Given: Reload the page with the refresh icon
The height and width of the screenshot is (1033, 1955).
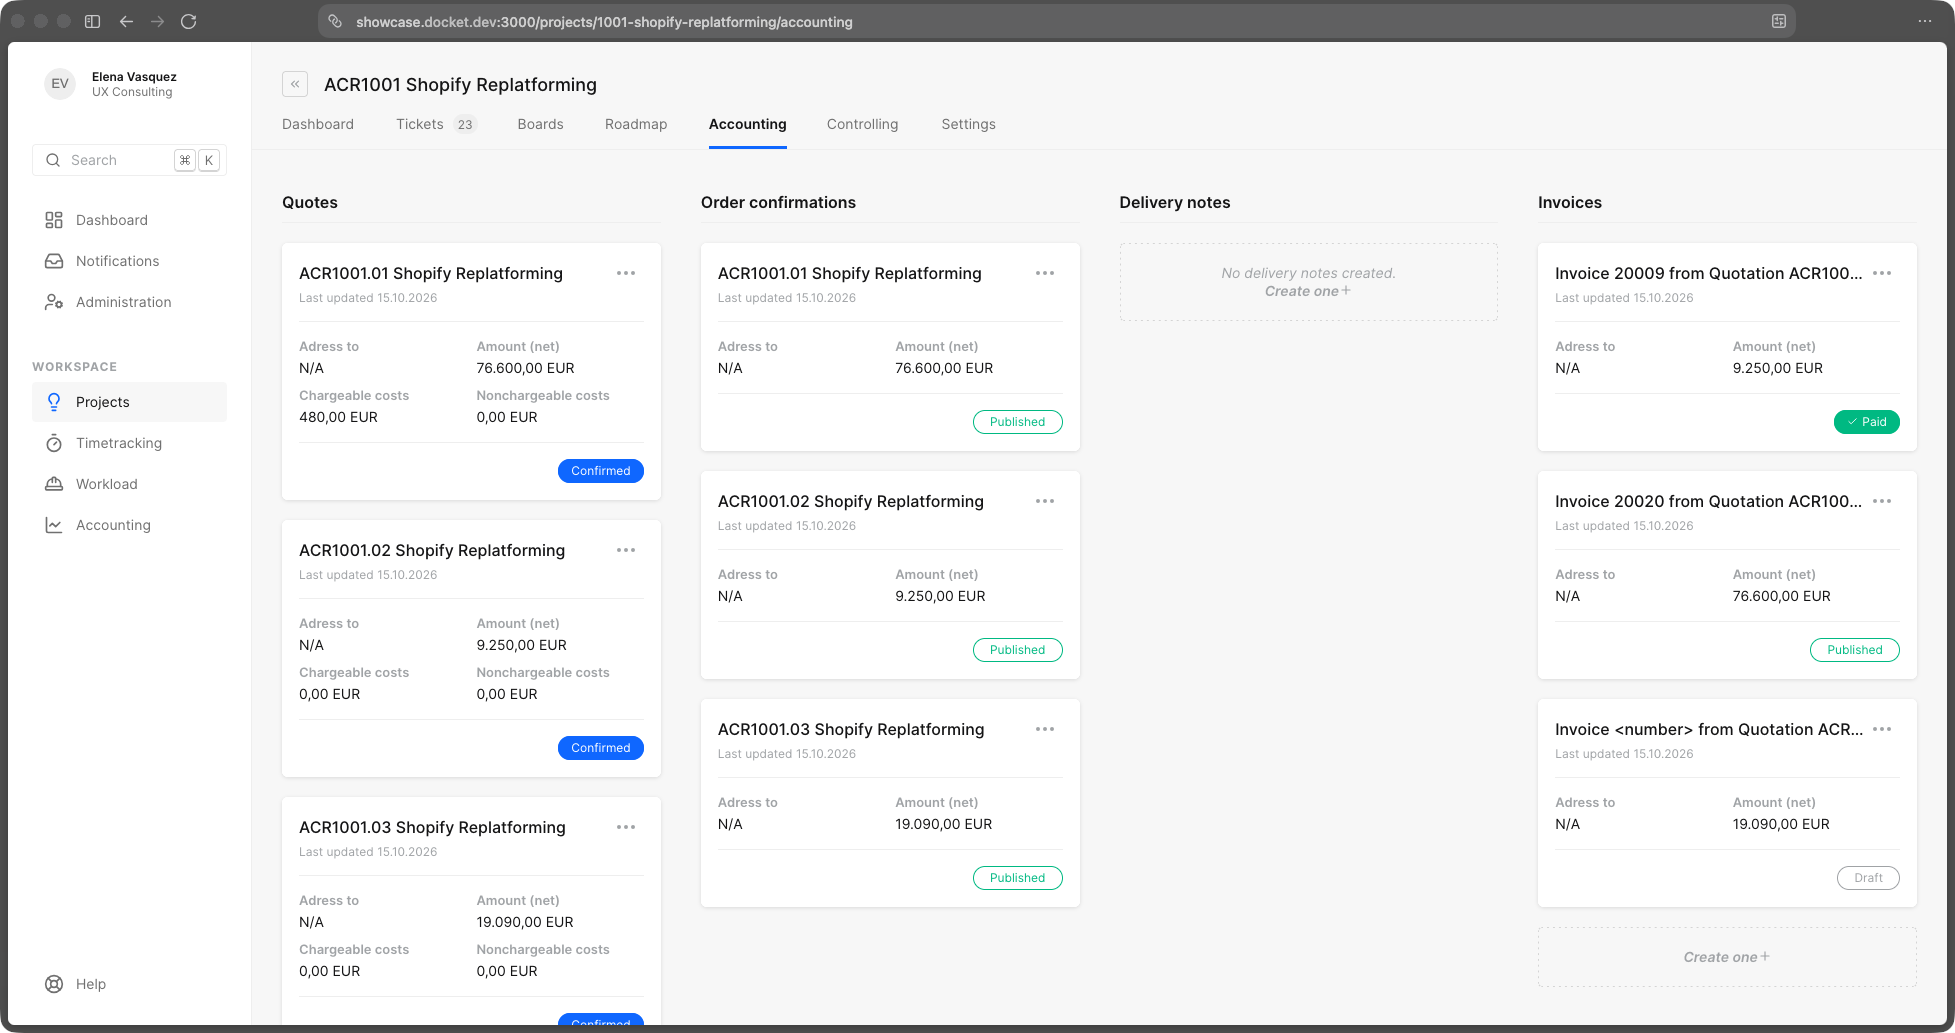Looking at the screenshot, I should tap(188, 21).
